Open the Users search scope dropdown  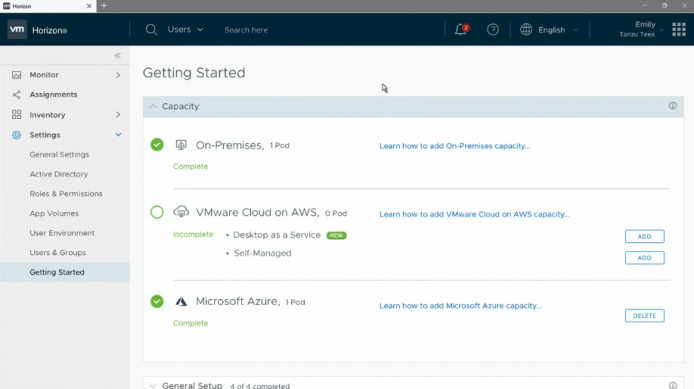(185, 30)
